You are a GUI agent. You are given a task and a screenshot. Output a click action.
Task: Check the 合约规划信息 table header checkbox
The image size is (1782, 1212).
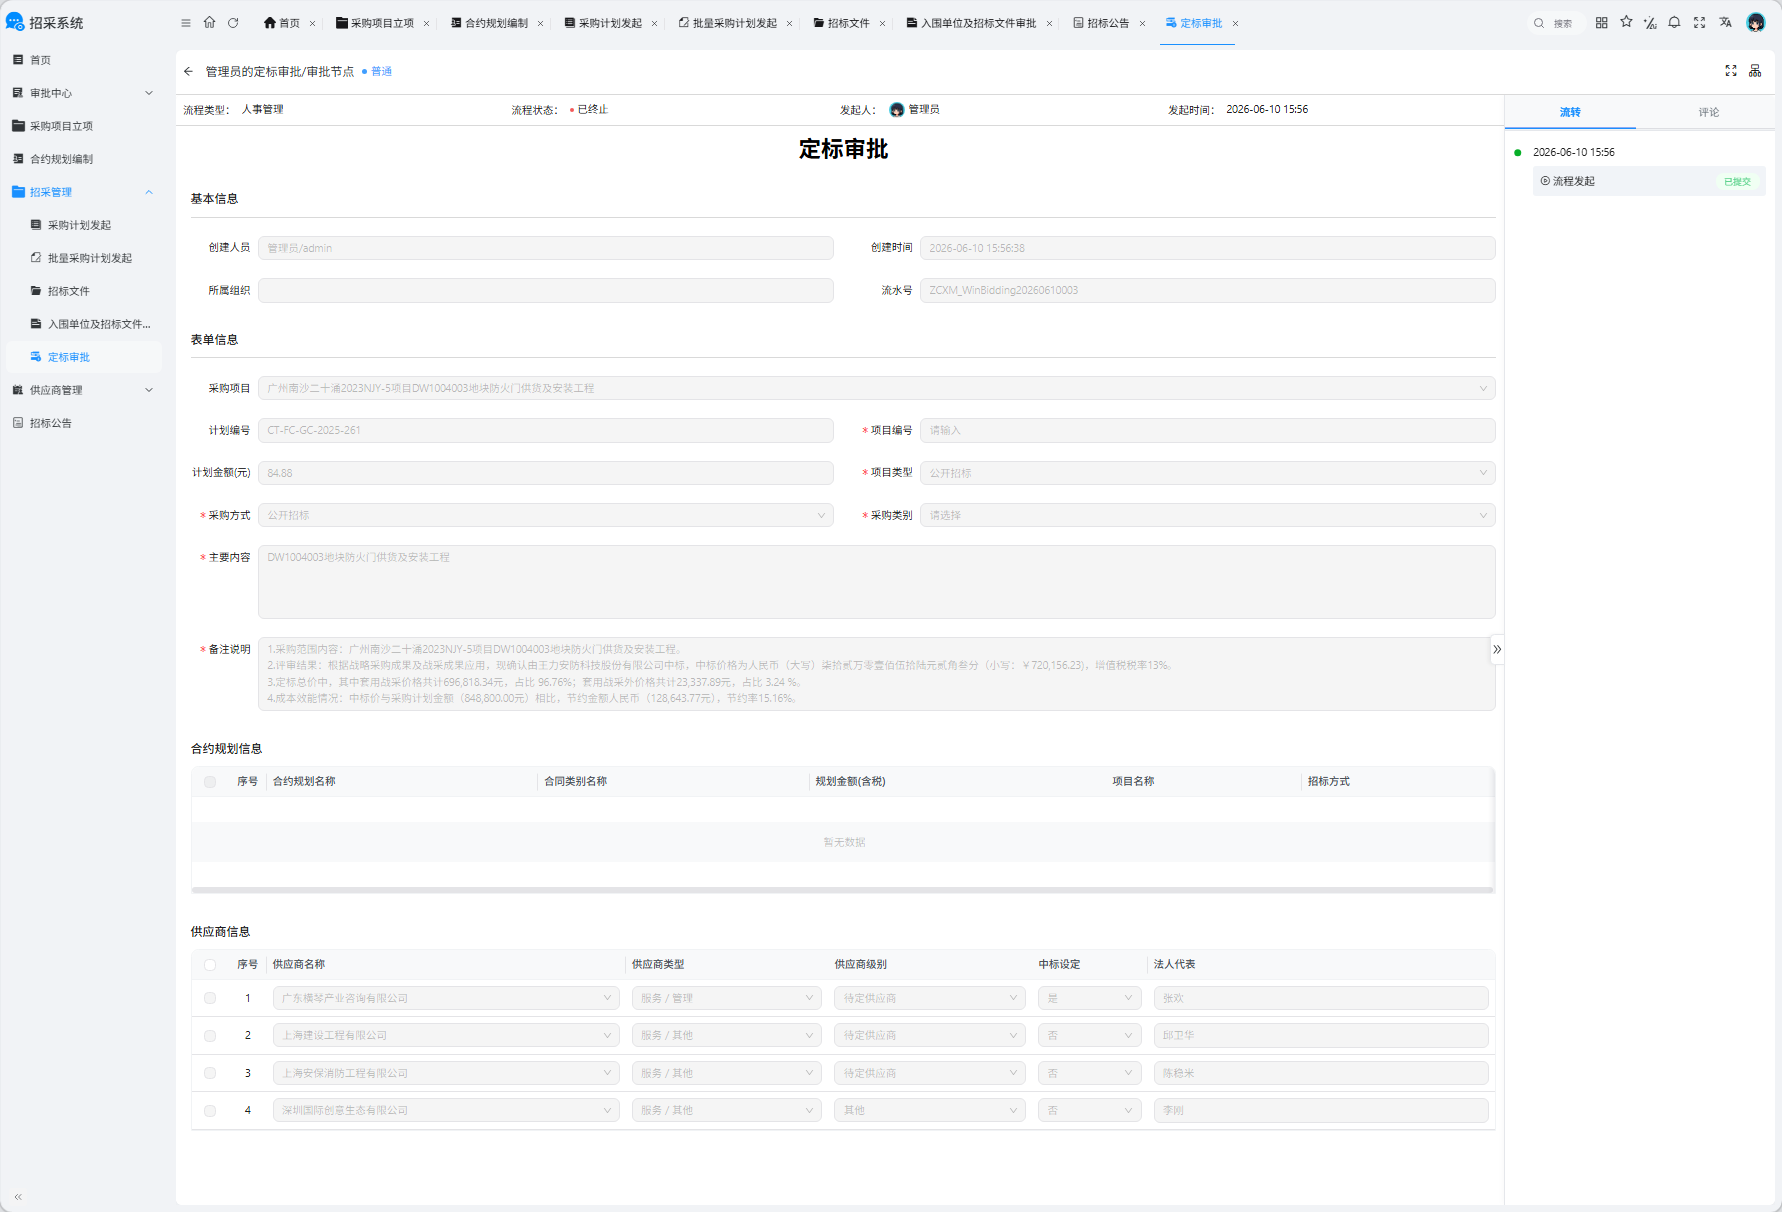pyautogui.click(x=210, y=782)
